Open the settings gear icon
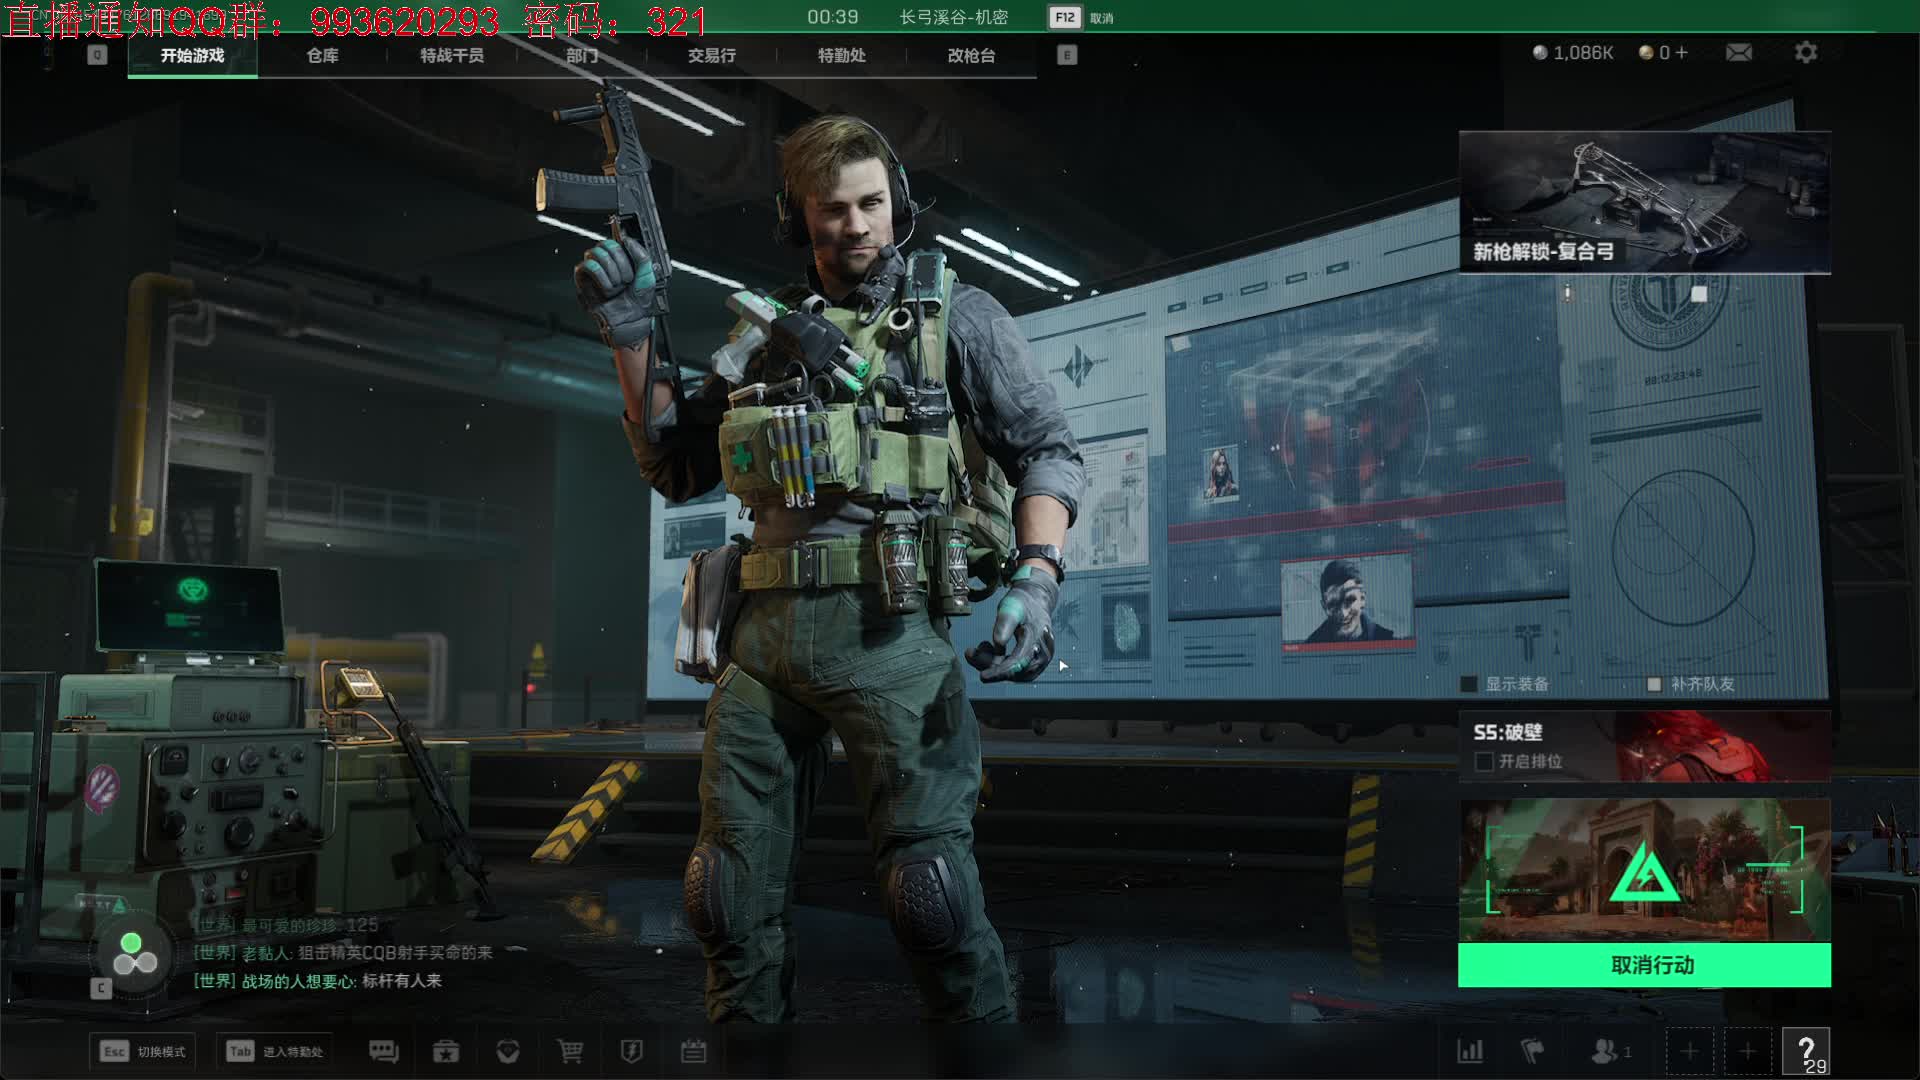Screen dimensions: 1920x1080 (x=1806, y=52)
